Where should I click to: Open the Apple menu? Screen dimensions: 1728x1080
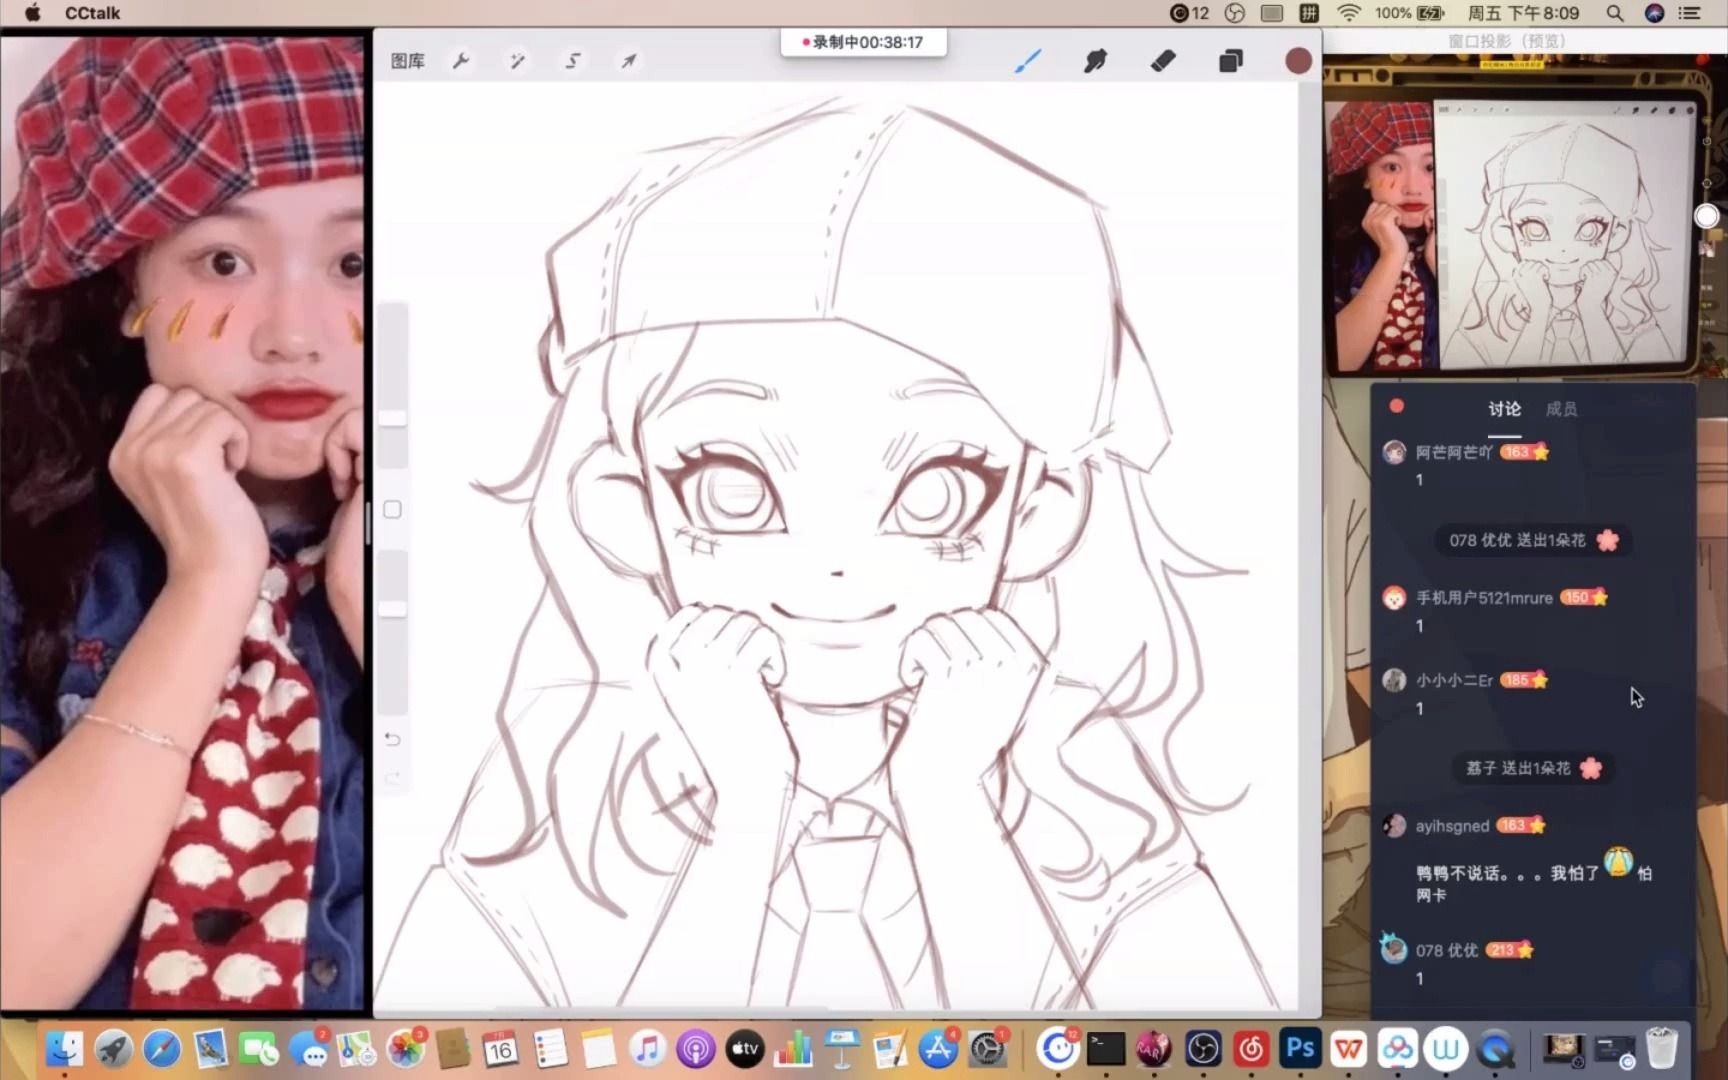point(32,13)
